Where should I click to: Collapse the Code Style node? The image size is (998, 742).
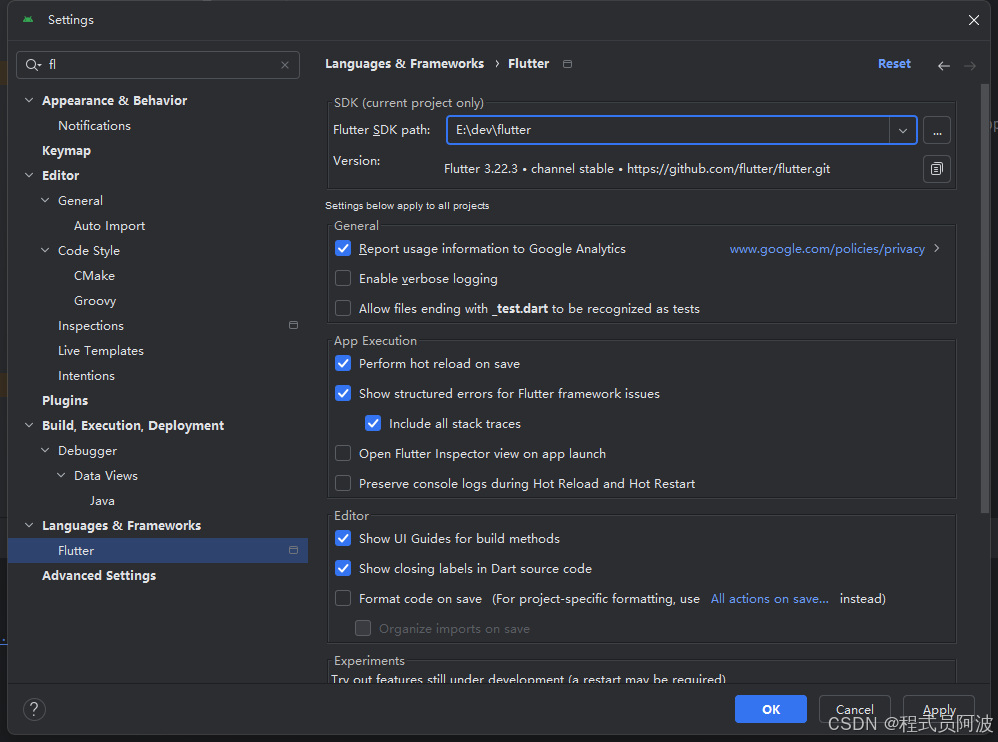coord(45,250)
